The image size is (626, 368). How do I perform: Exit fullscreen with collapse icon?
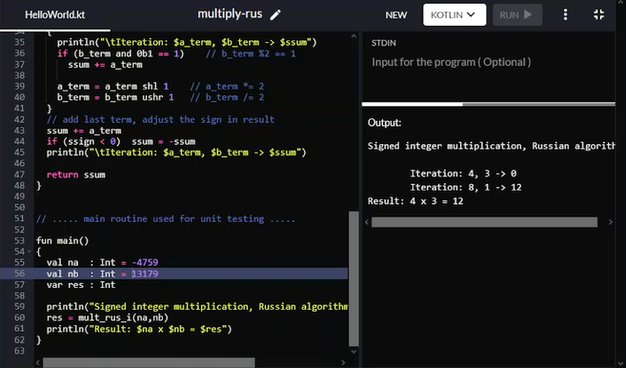point(598,15)
